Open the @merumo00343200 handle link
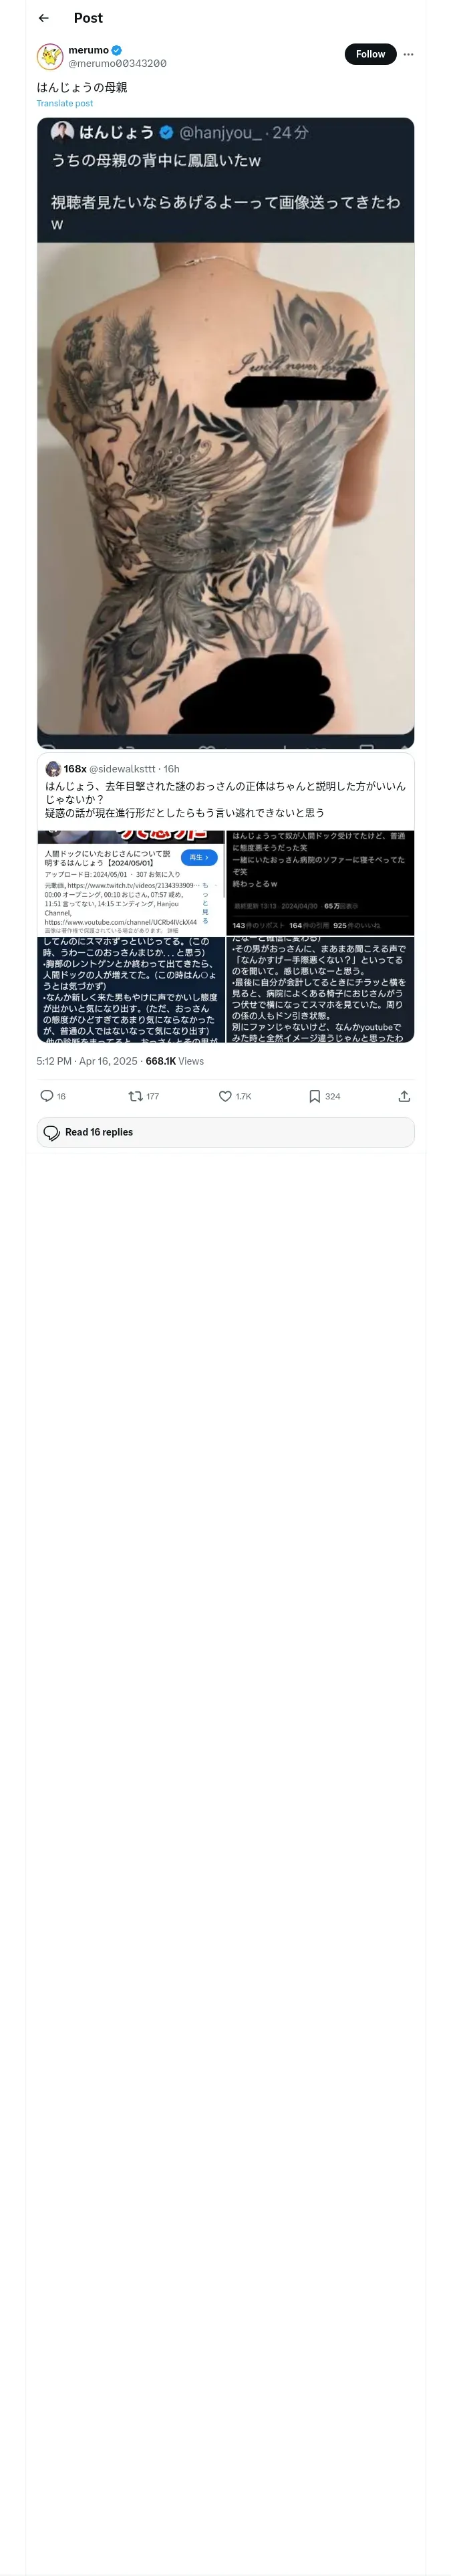451x2576 pixels. click(117, 63)
